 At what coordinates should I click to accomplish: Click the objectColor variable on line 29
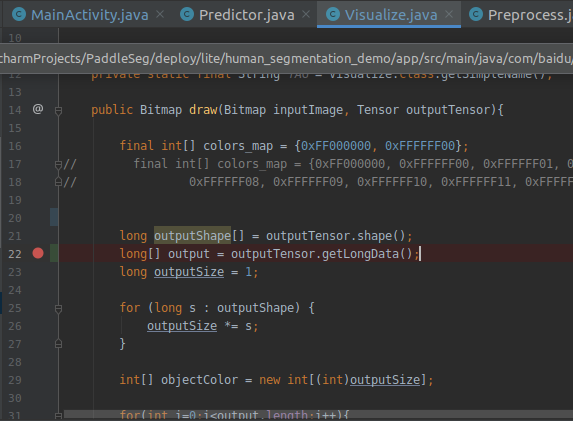click(x=200, y=380)
